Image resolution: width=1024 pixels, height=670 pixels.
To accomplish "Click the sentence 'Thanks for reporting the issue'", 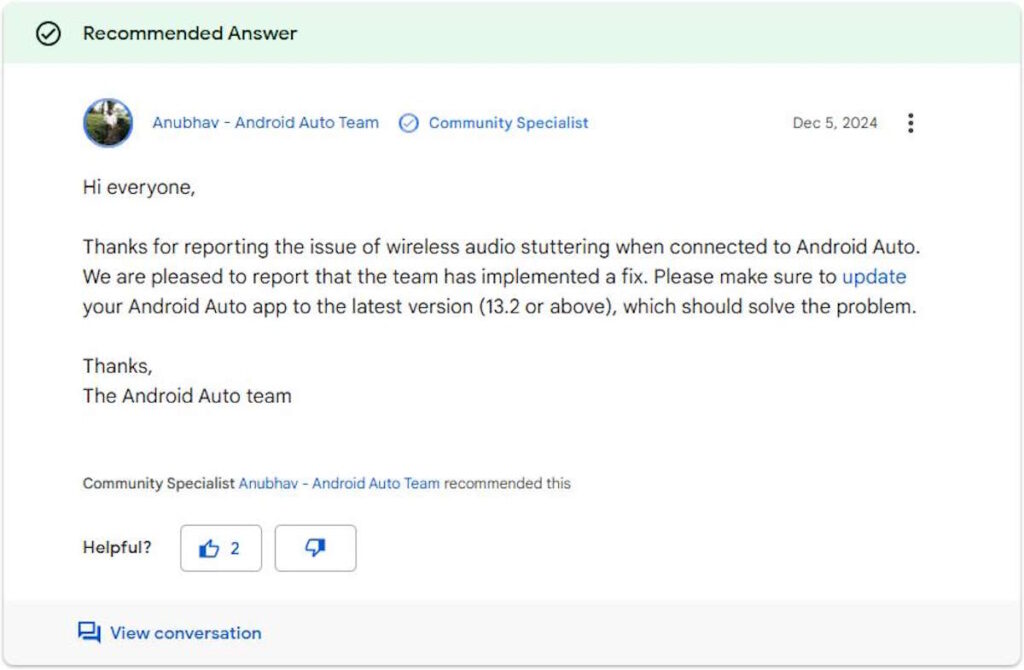I will [502, 247].
